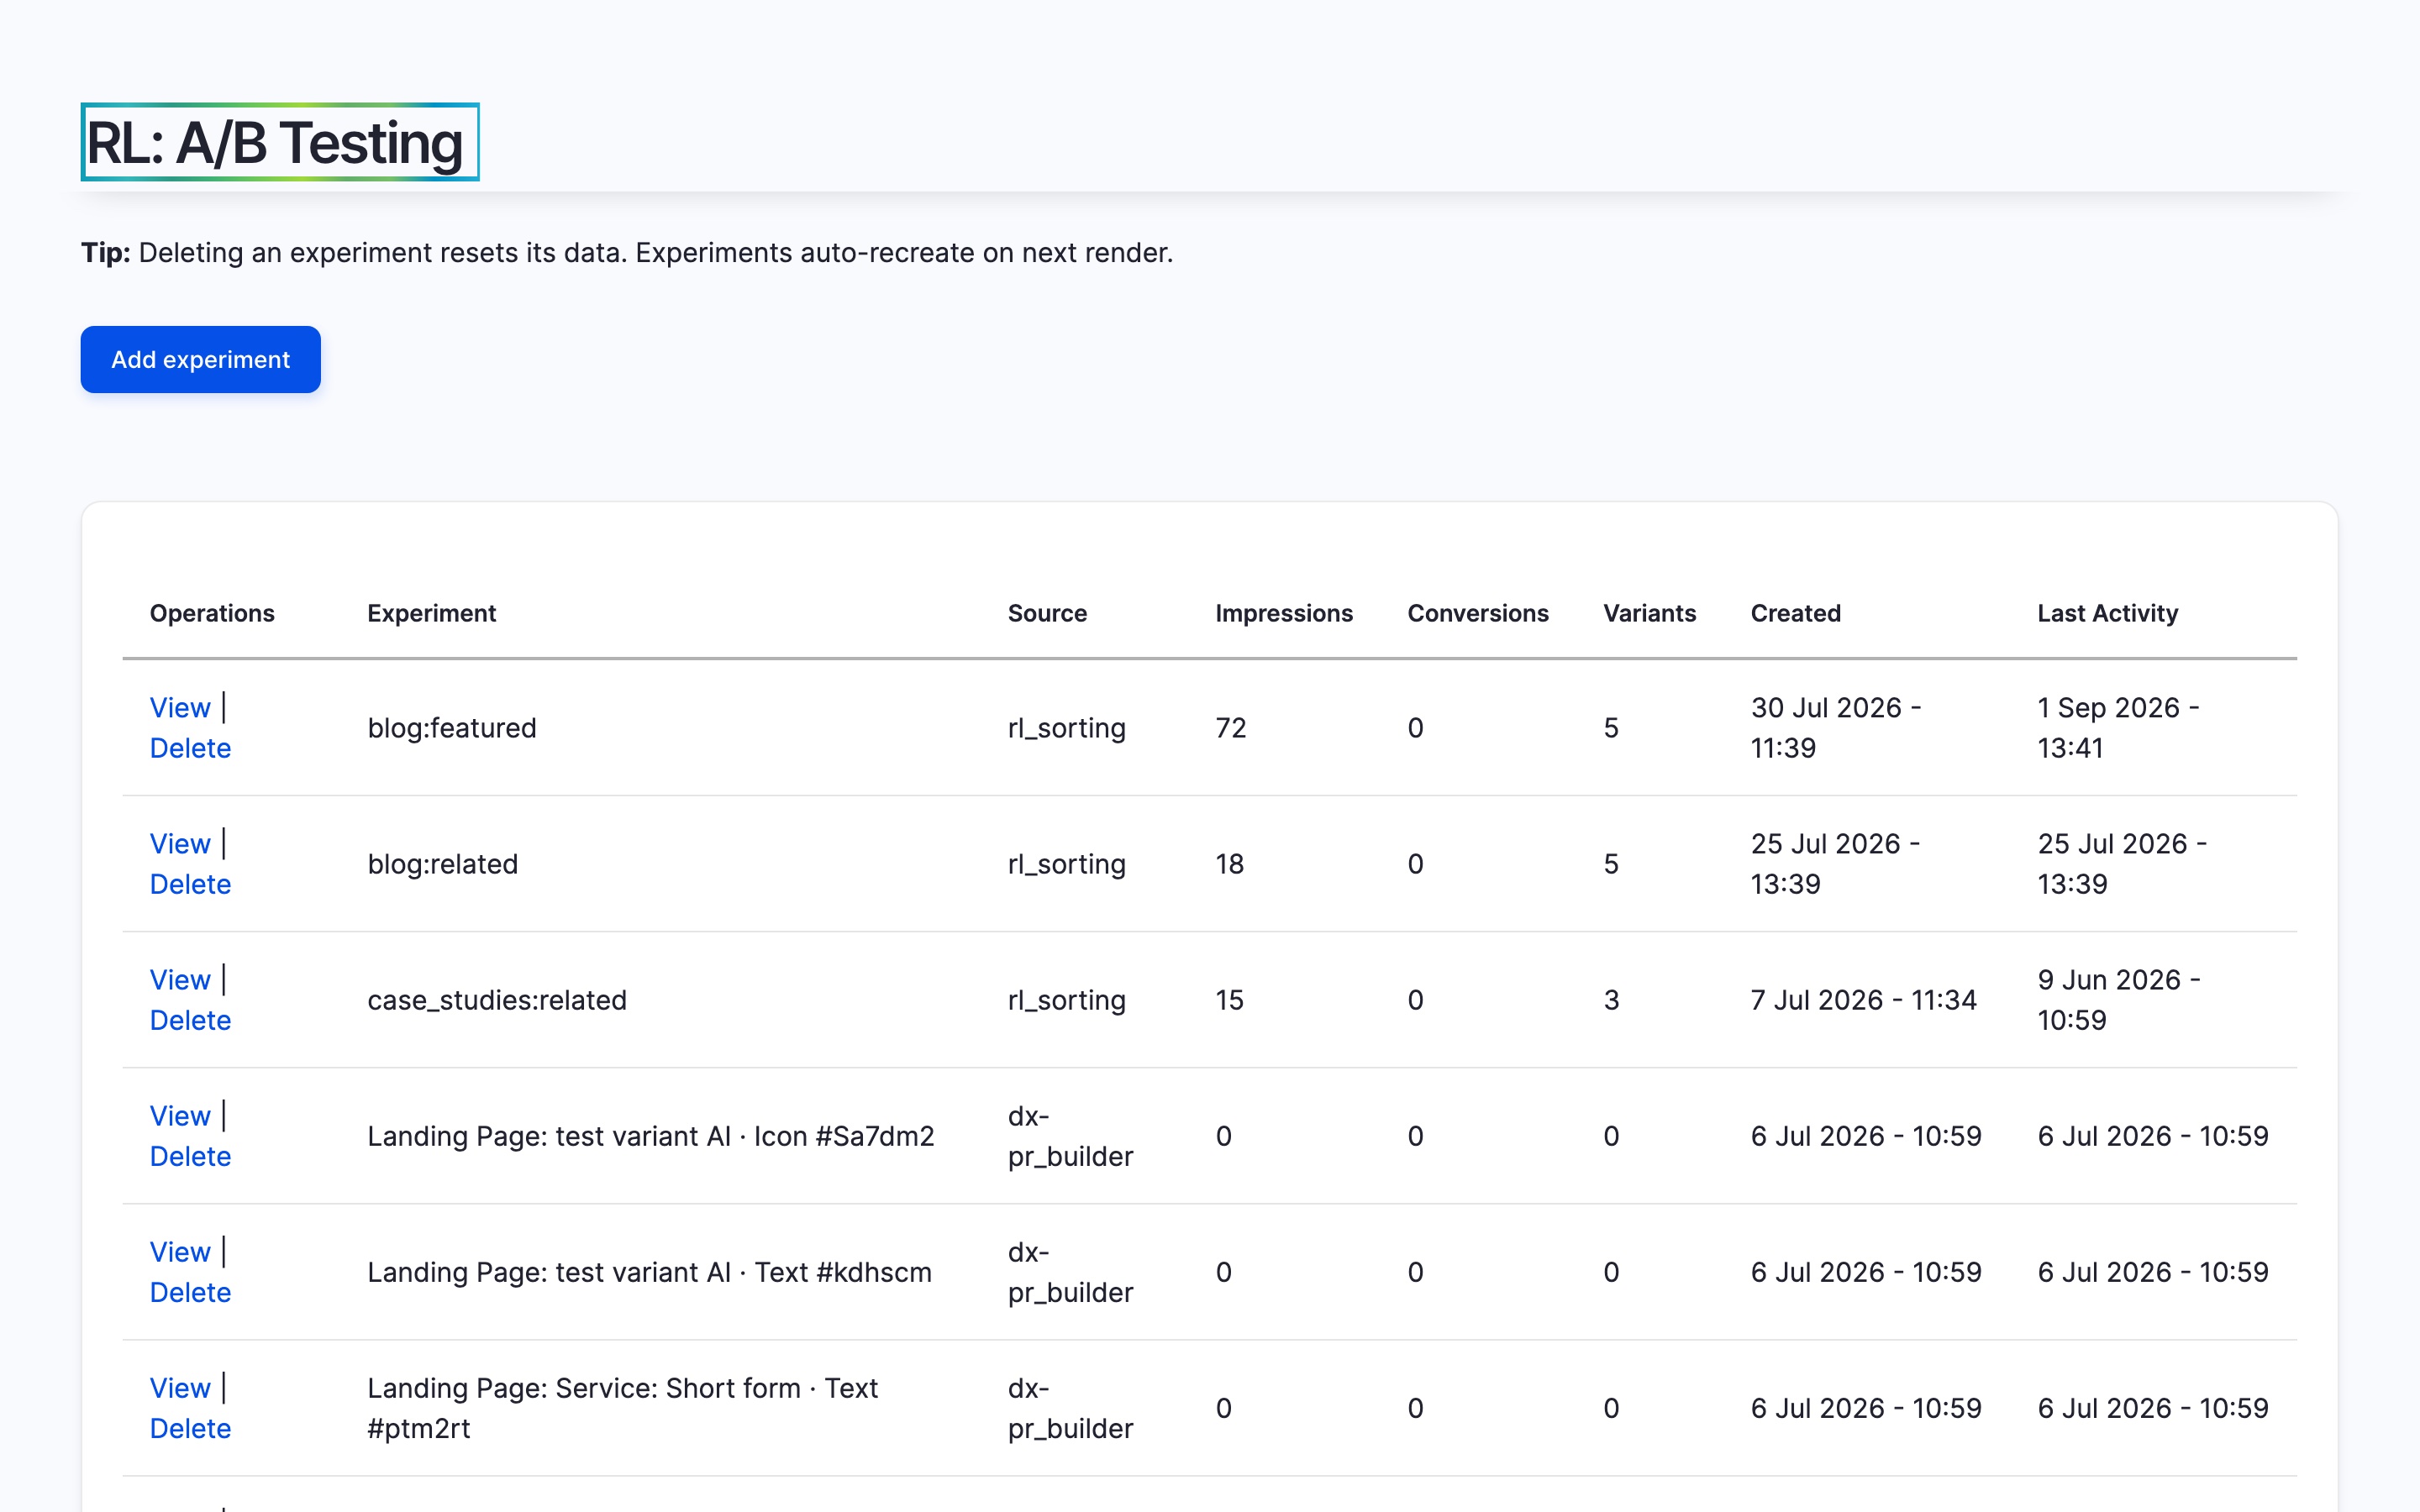Click variants count 3 for case_studies:related
This screenshot has width=2420, height=1512.
coord(1611,1000)
